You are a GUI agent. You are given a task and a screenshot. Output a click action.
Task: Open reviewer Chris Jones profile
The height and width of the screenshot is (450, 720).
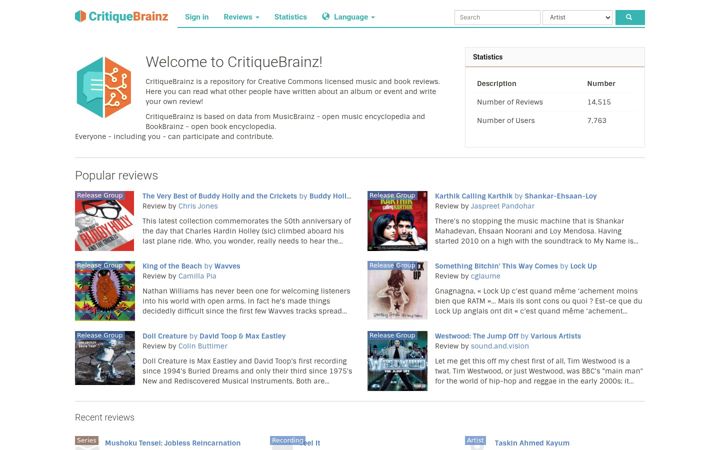tap(198, 206)
